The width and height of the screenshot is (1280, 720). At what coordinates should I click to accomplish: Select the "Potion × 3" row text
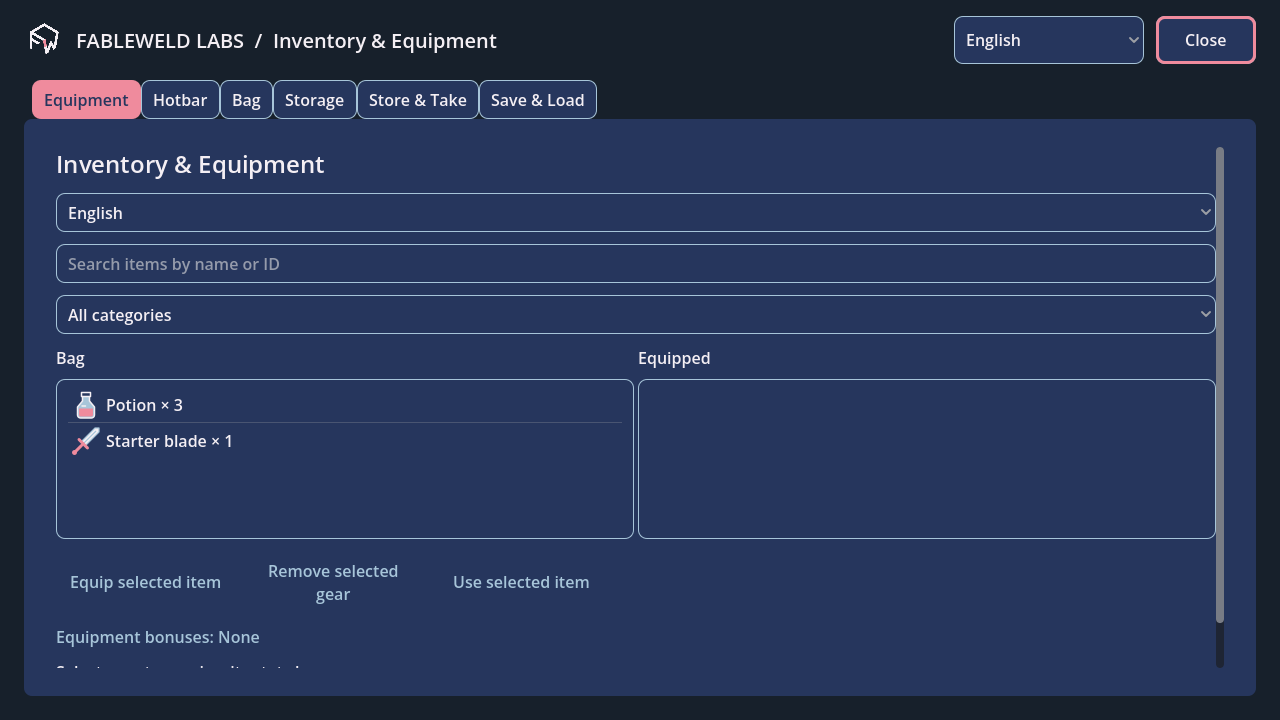[144, 405]
